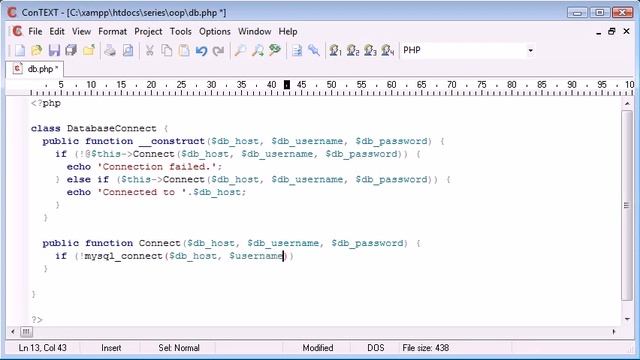The width and height of the screenshot is (640, 360).
Task: Click the Paste clipboard icon
Action: 184,51
